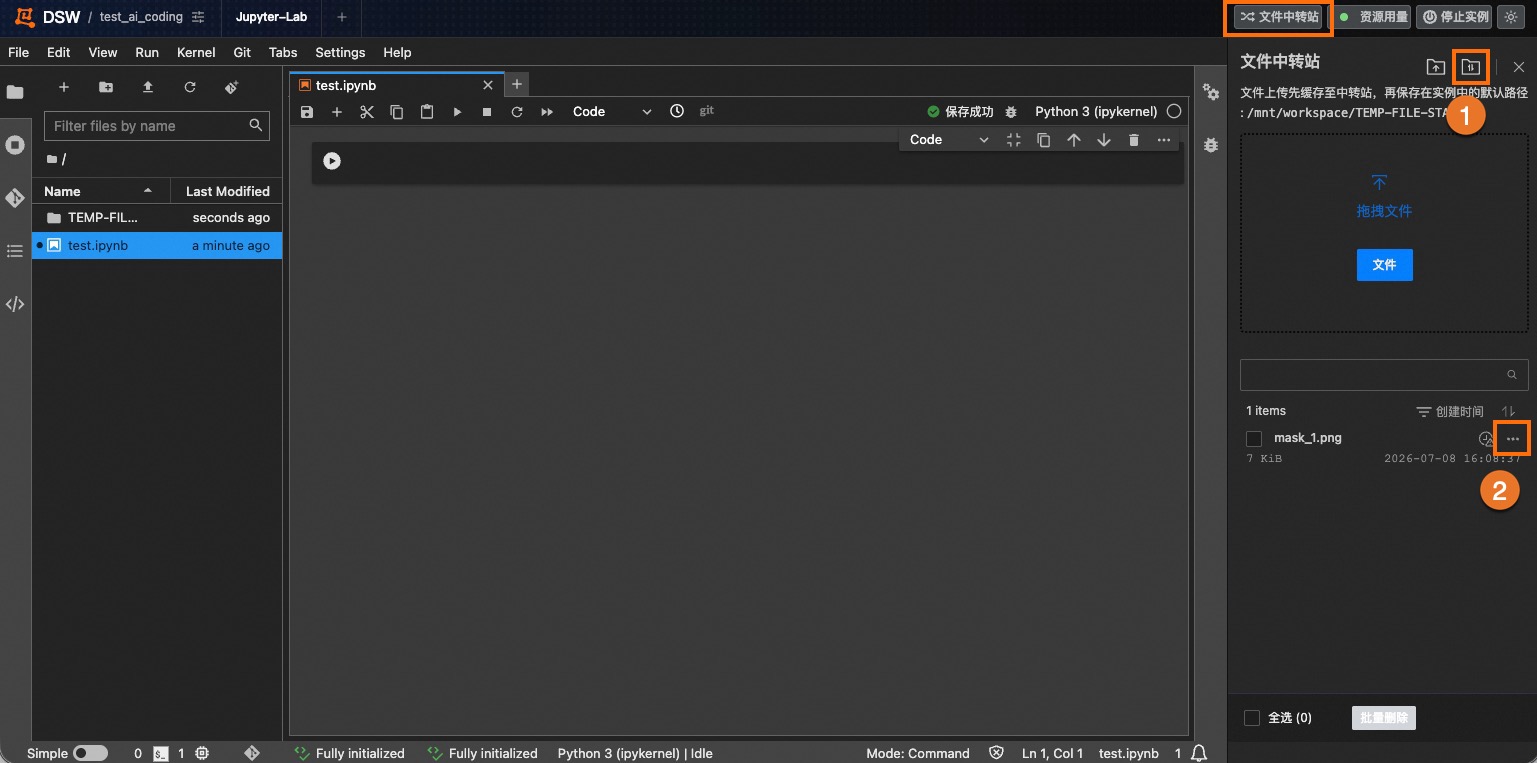Click the new folder icon in the file browser
1537x763 pixels.
[x=106, y=87]
